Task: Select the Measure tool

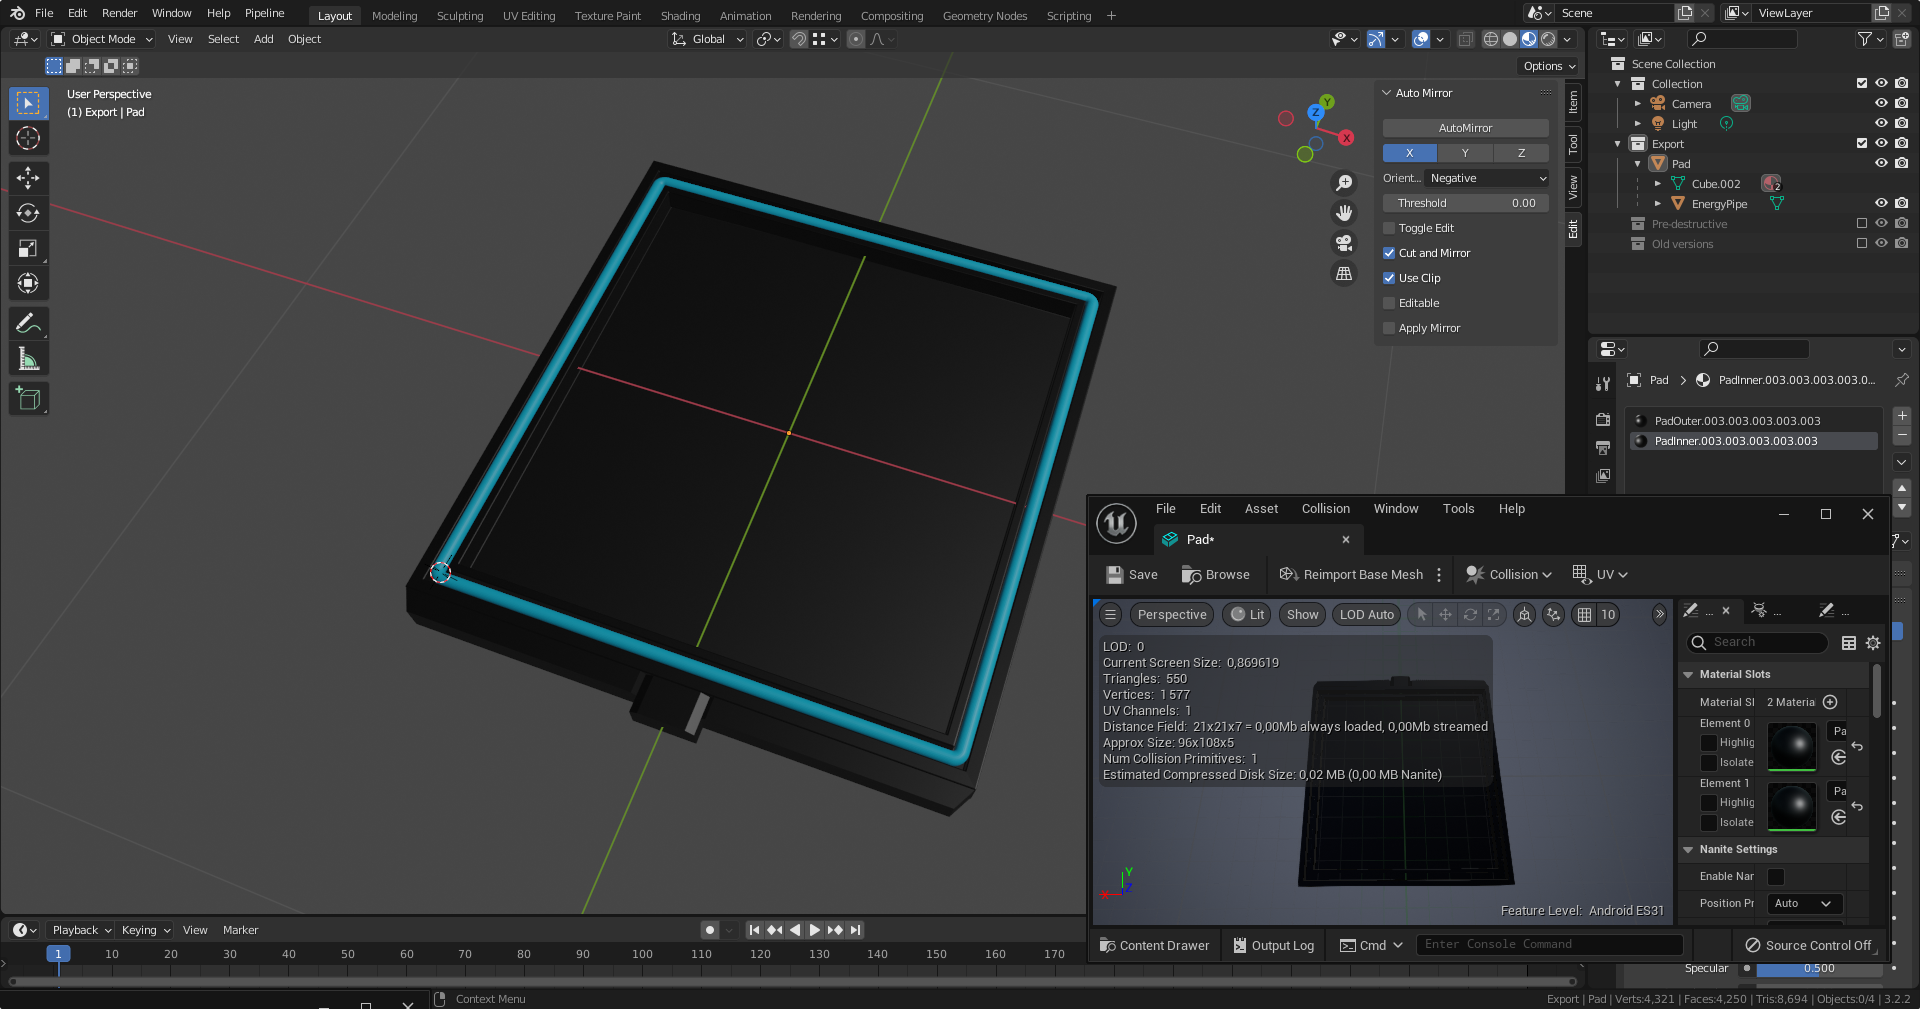Action: coord(28,357)
